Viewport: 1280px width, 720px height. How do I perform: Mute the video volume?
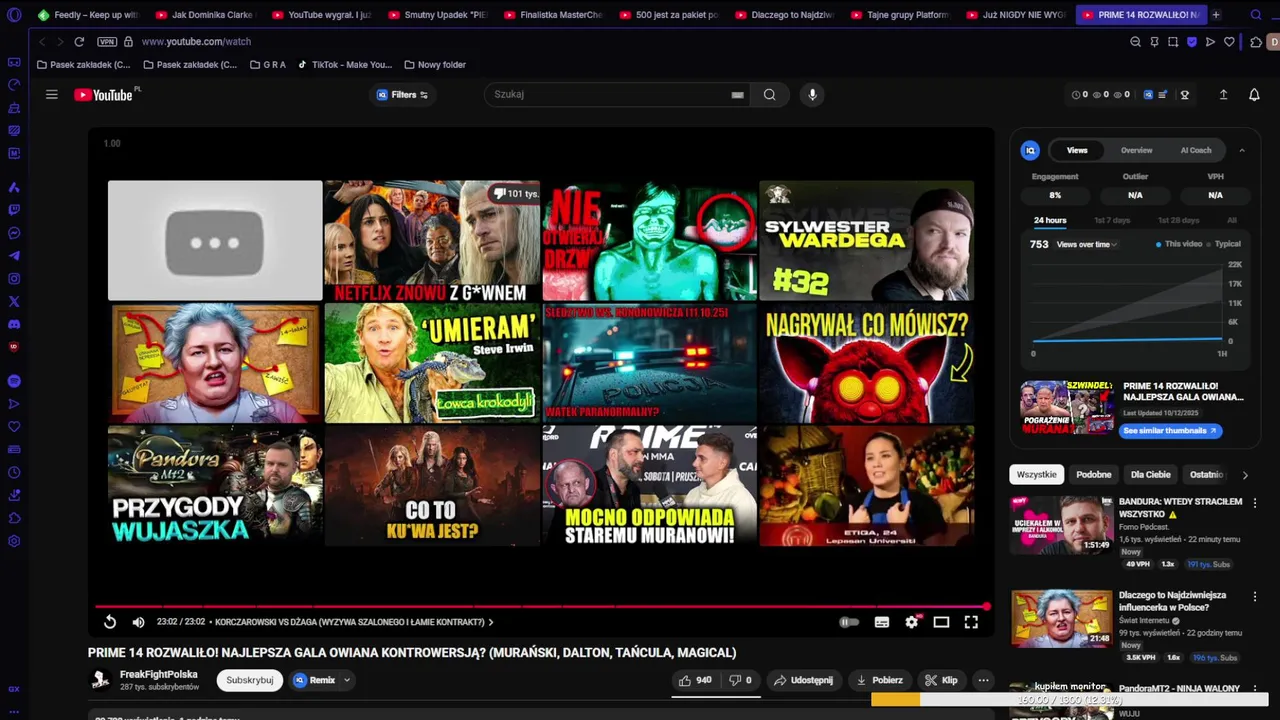[138, 622]
